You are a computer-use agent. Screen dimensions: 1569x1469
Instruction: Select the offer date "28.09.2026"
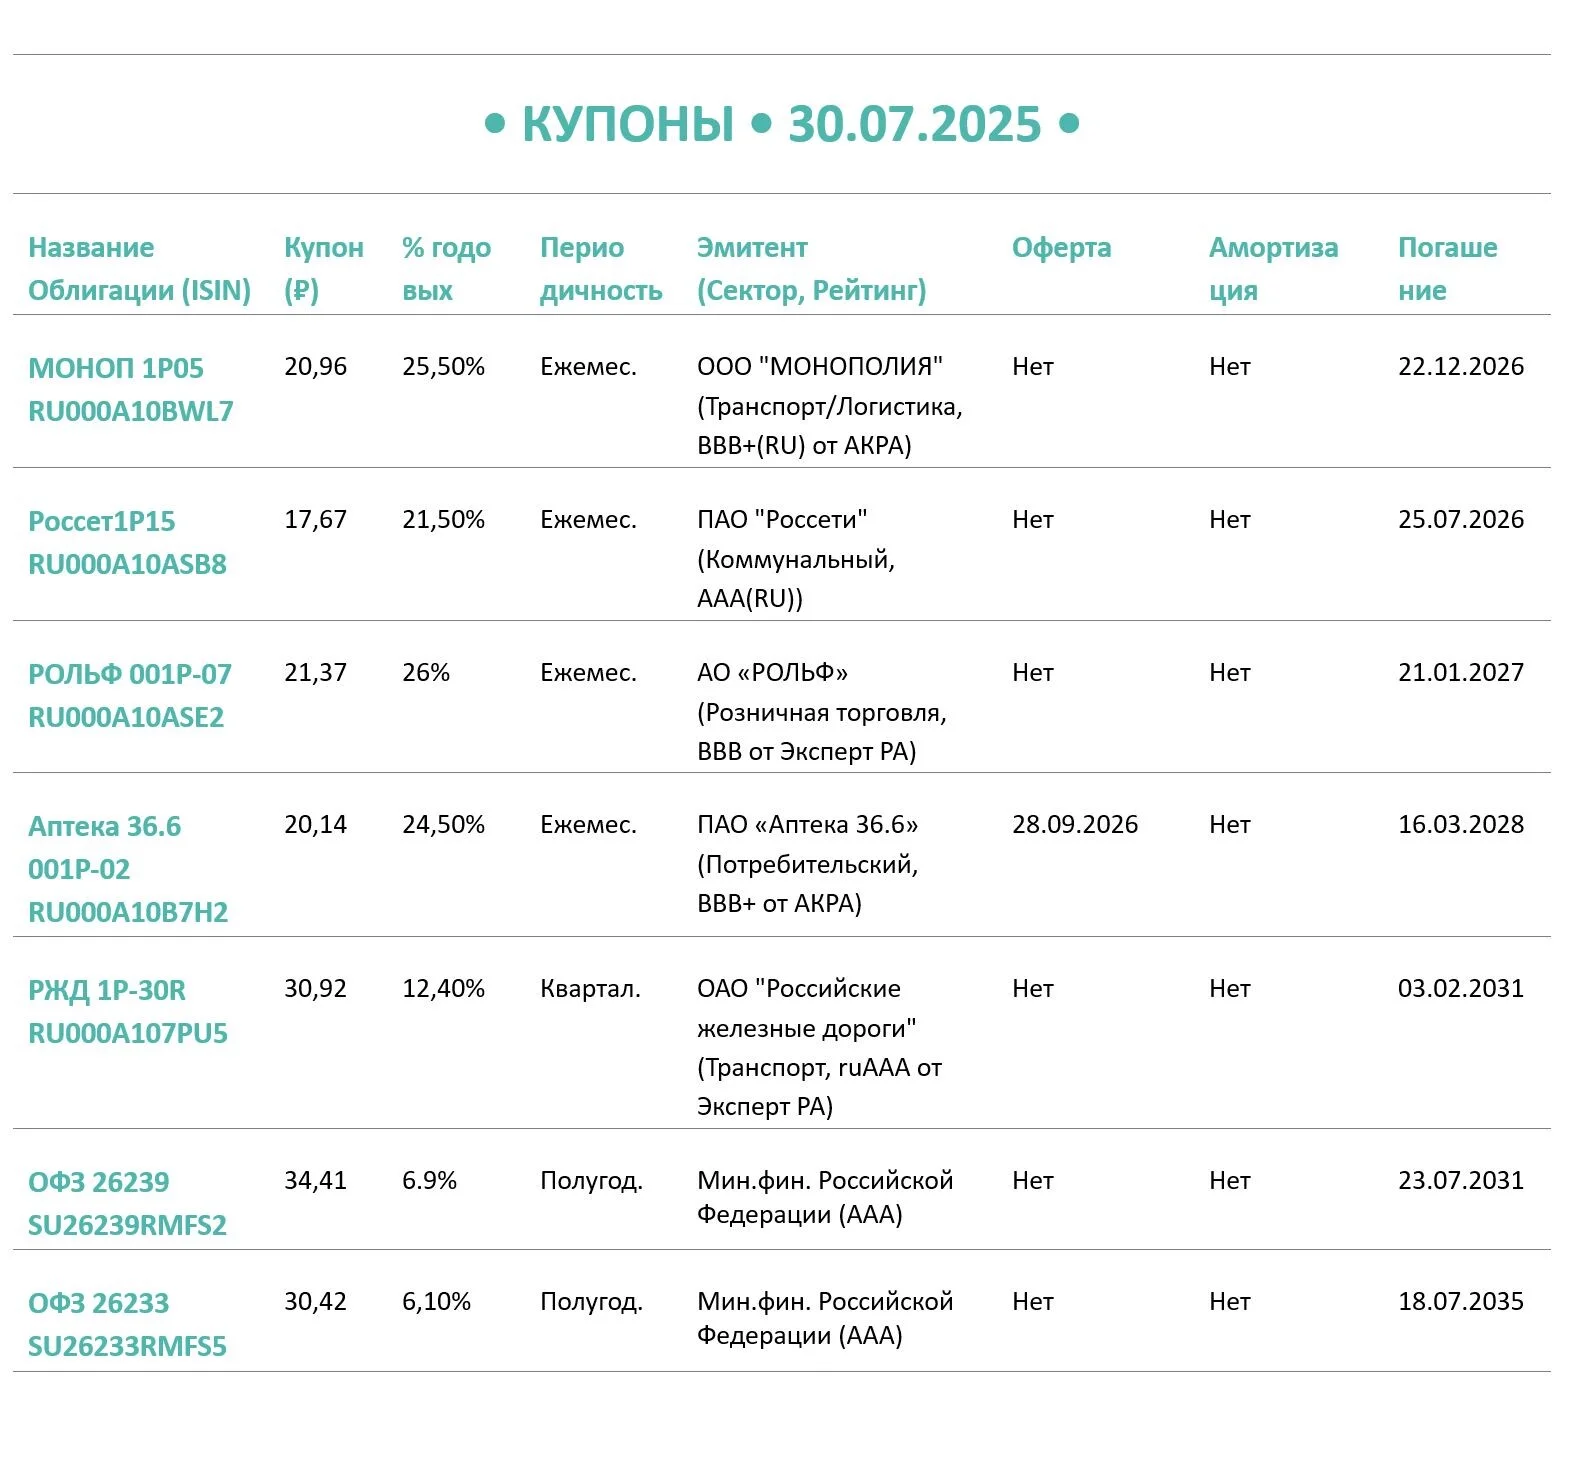pos(1075,825)
